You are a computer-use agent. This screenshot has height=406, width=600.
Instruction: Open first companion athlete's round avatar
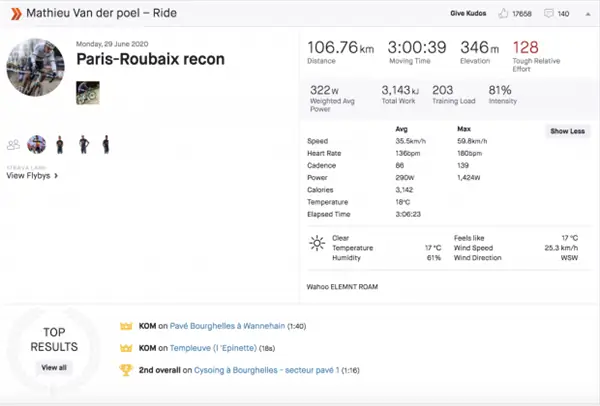coord(36,145)
